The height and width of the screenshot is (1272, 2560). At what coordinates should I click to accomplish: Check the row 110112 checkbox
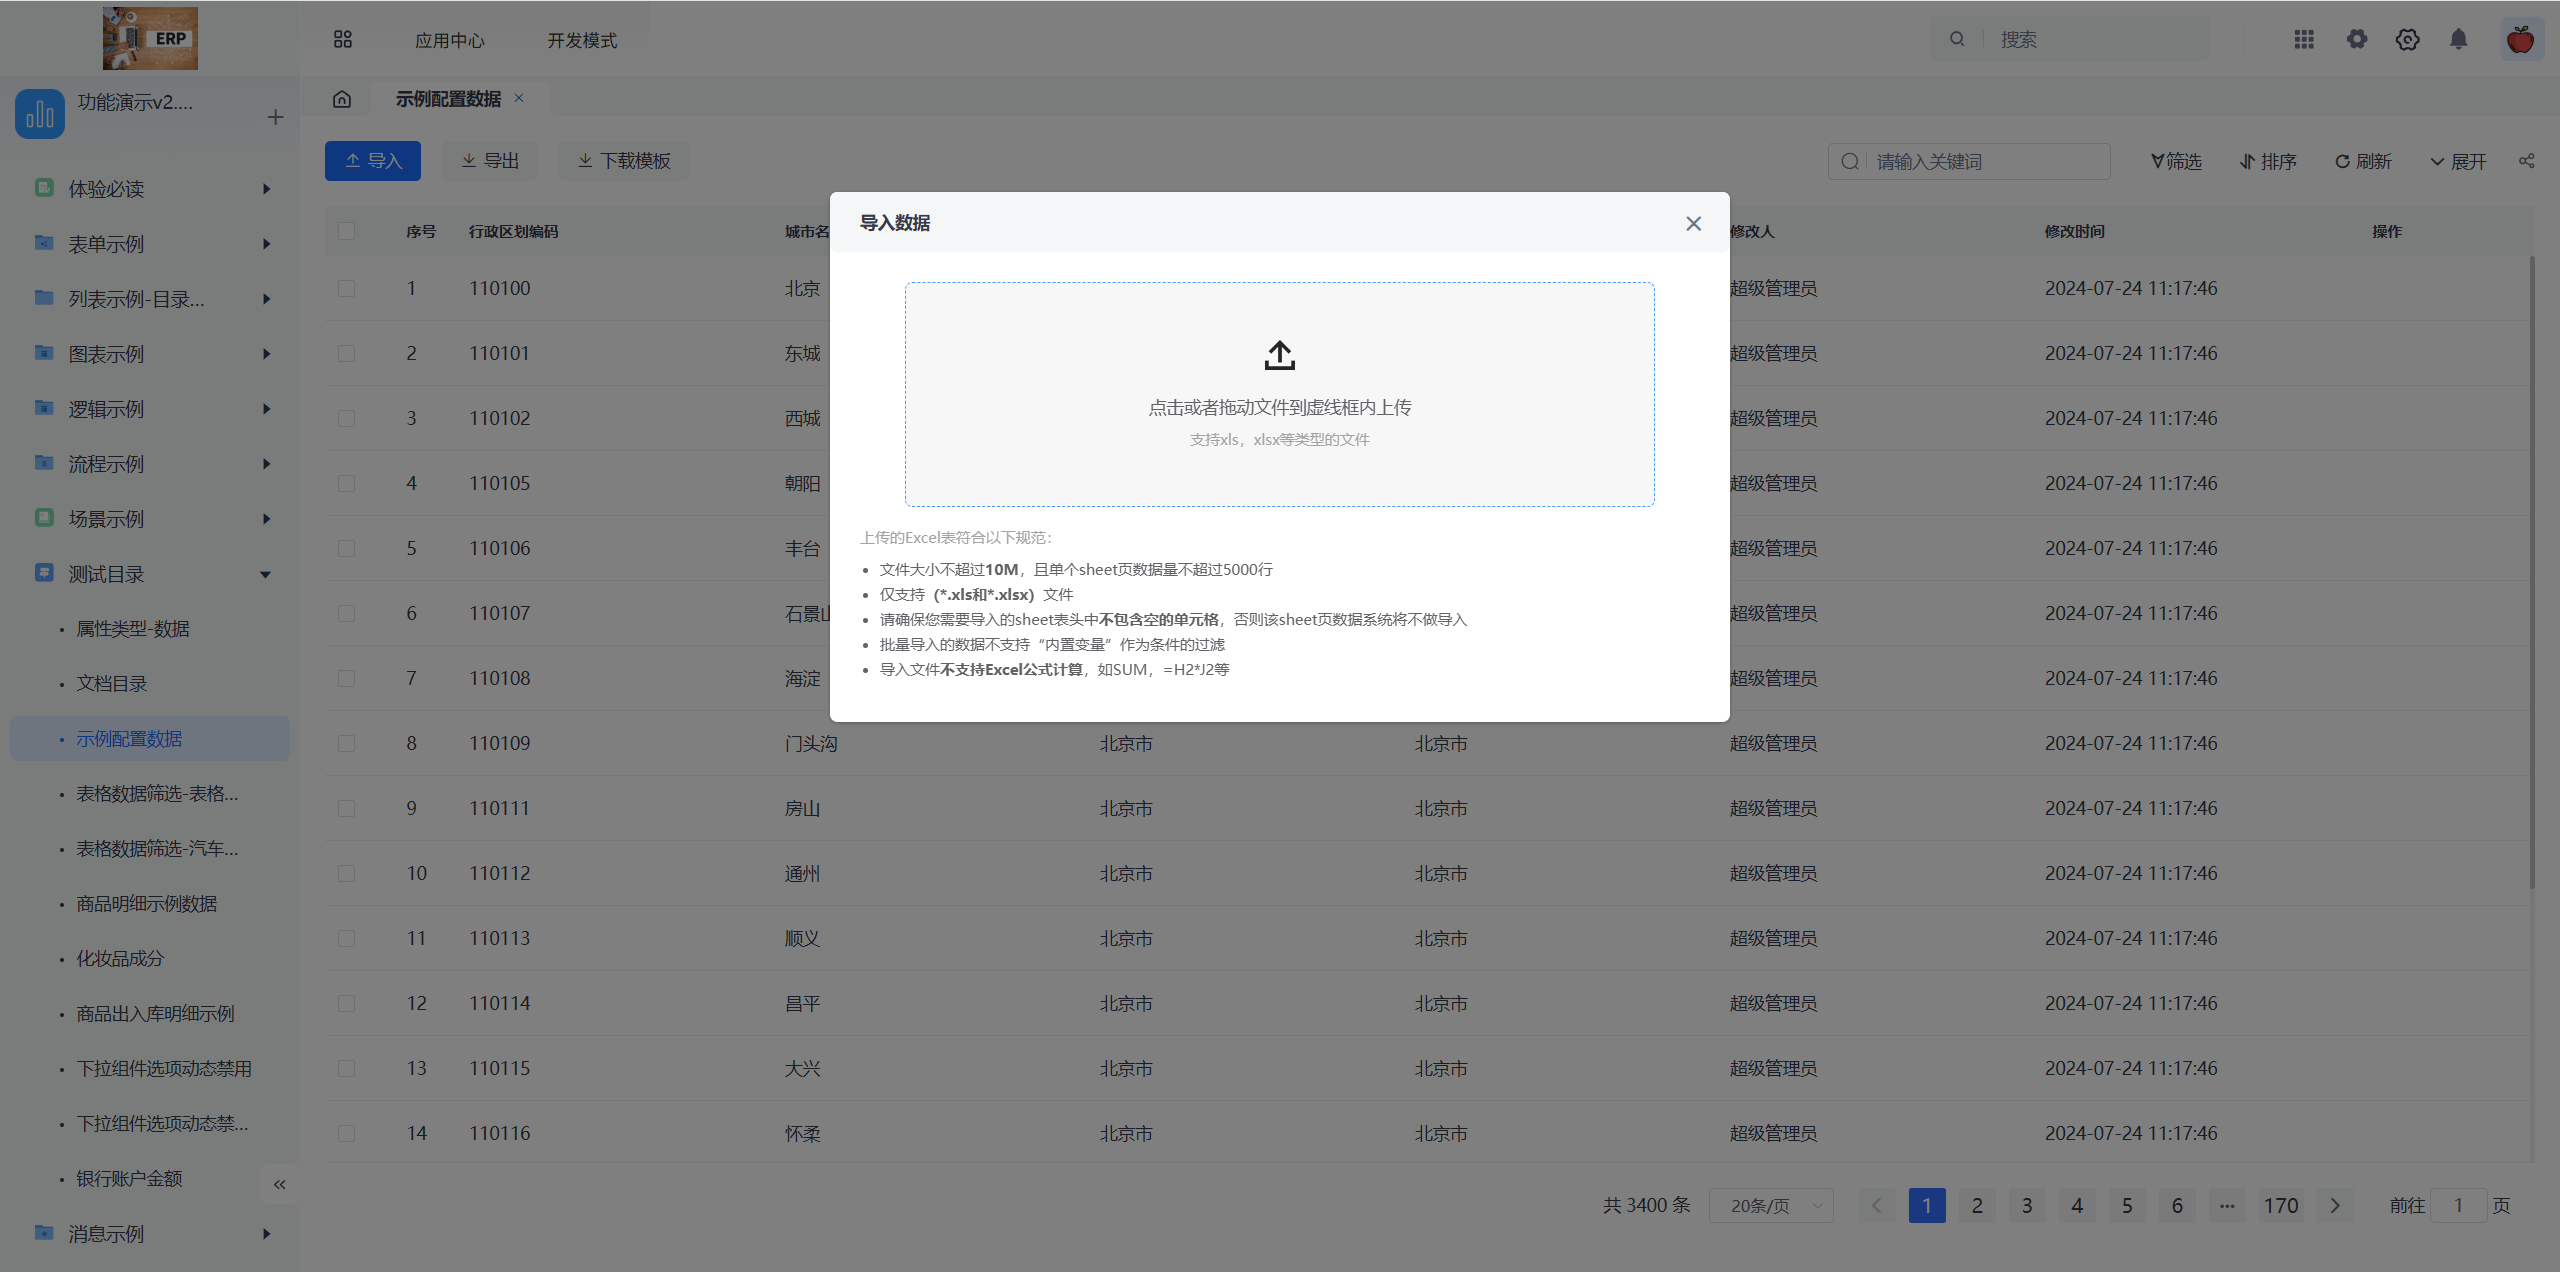pos(347,873)
